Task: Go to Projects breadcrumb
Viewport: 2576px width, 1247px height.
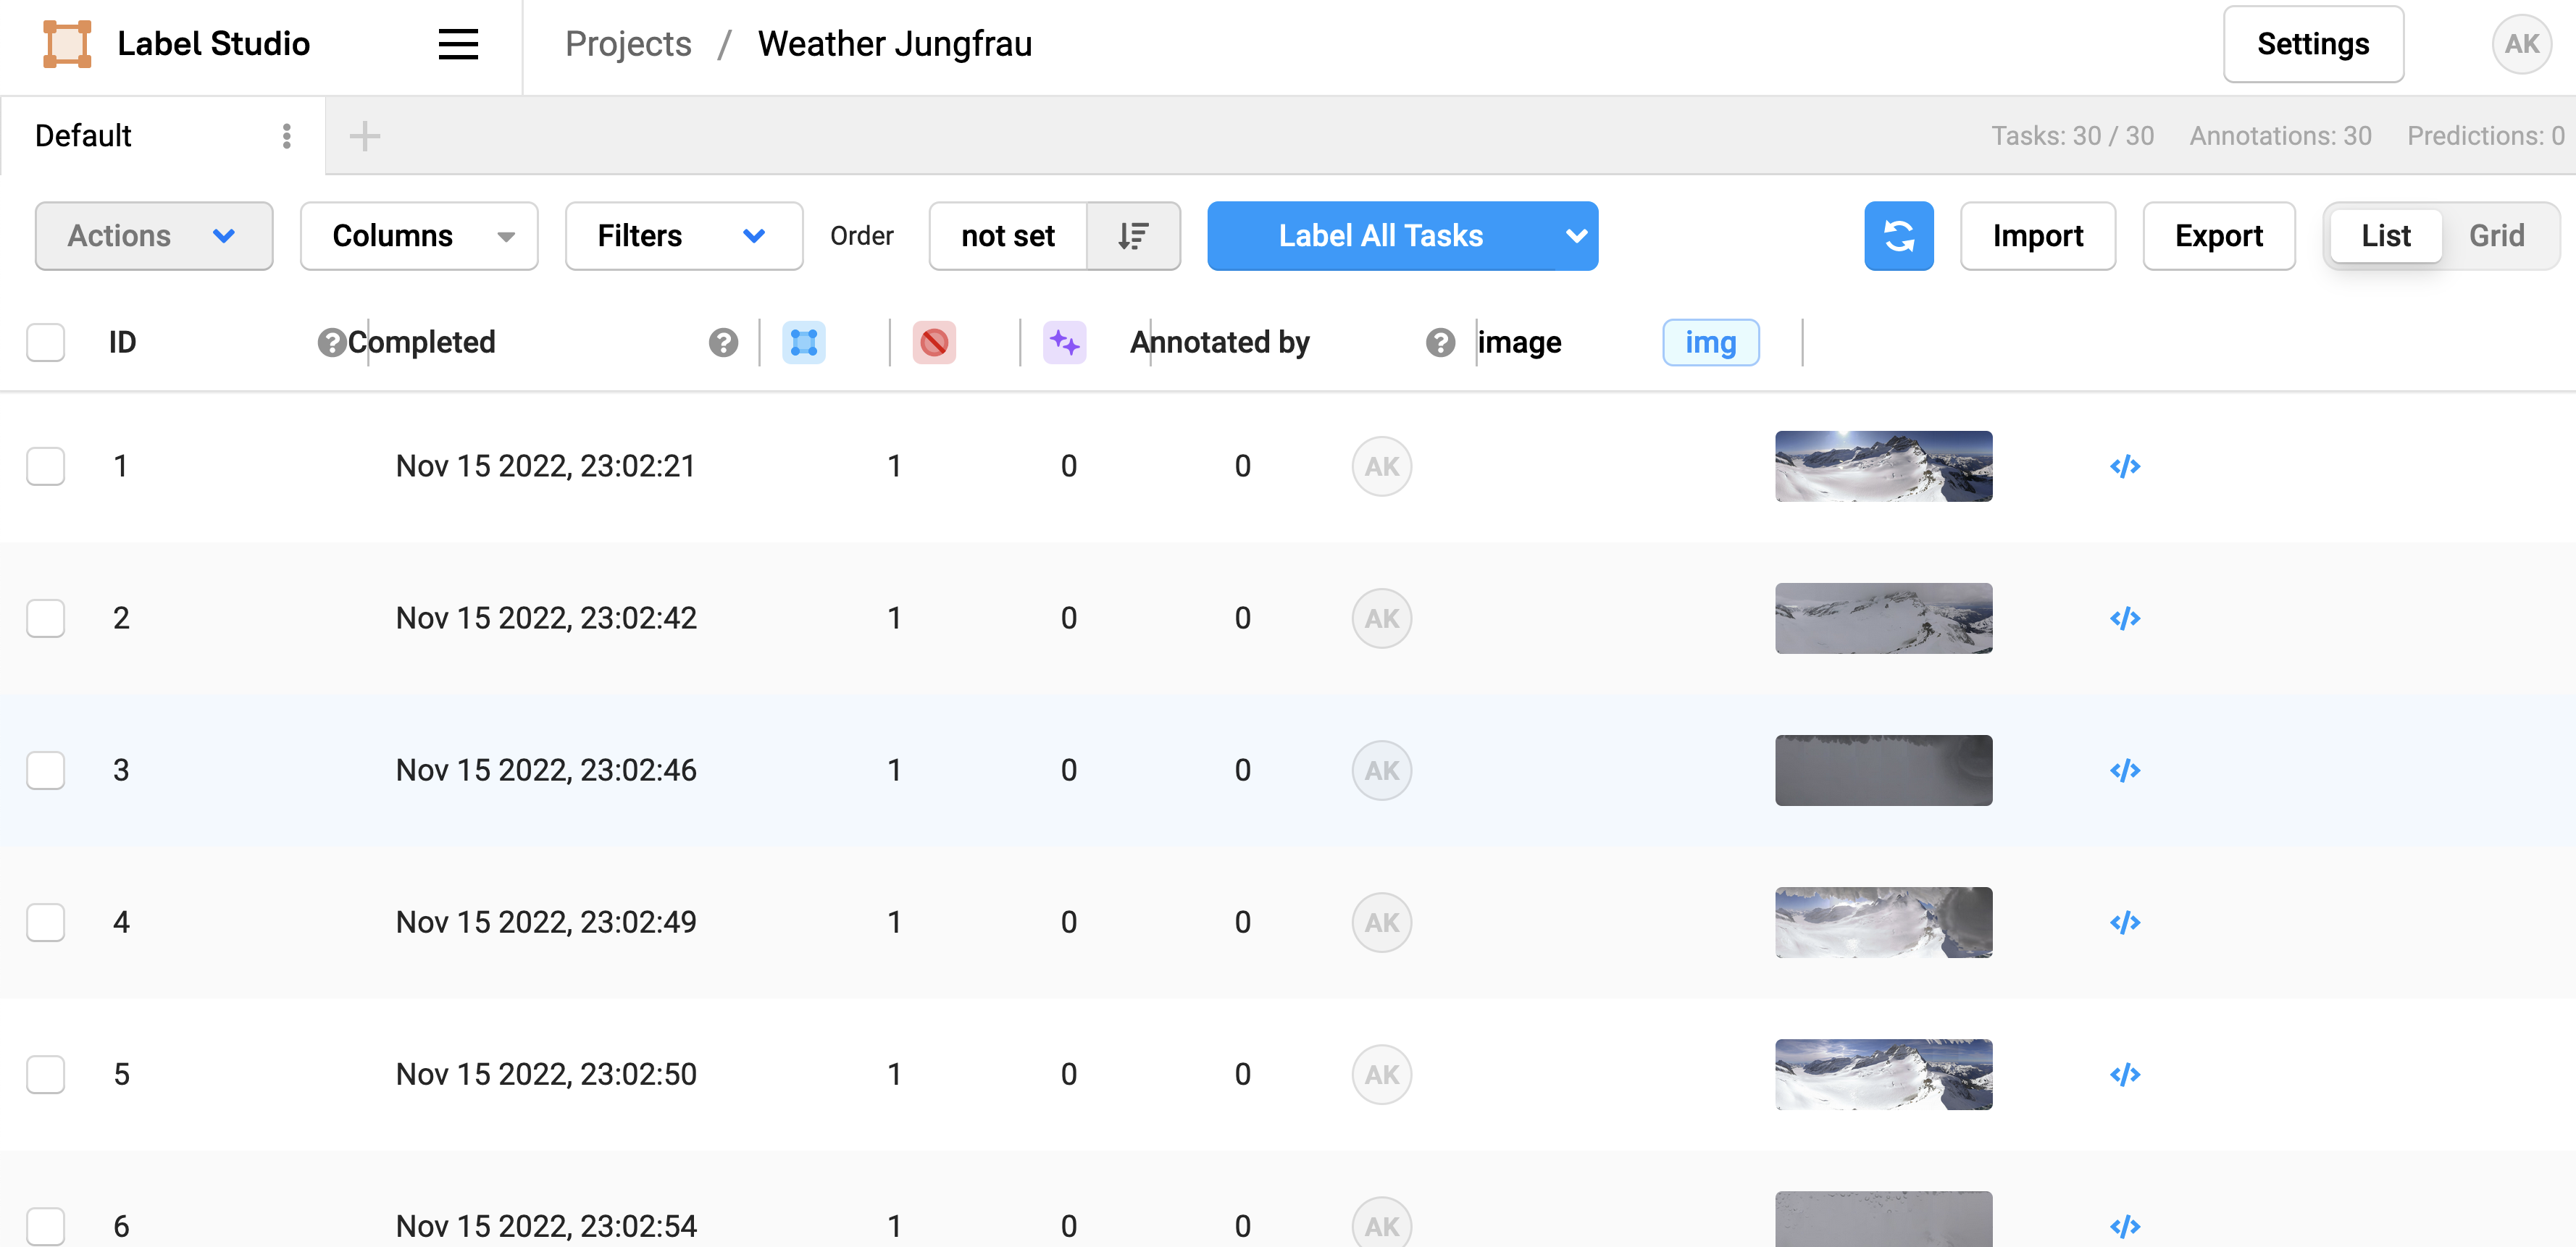Action: (628, 44)
